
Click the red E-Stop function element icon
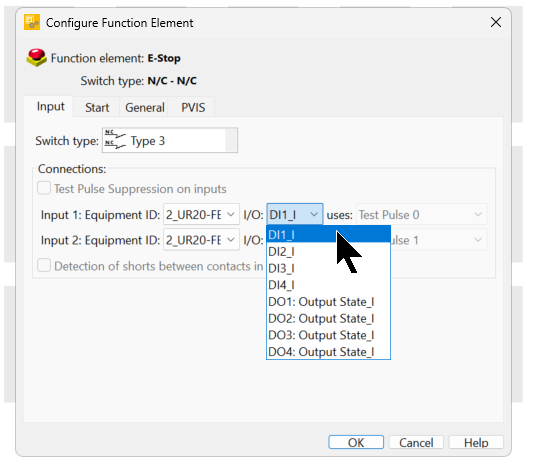36,57
